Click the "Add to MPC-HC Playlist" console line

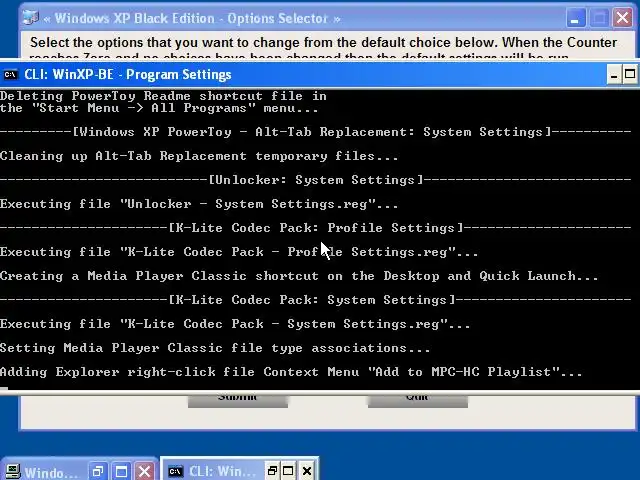291,372
